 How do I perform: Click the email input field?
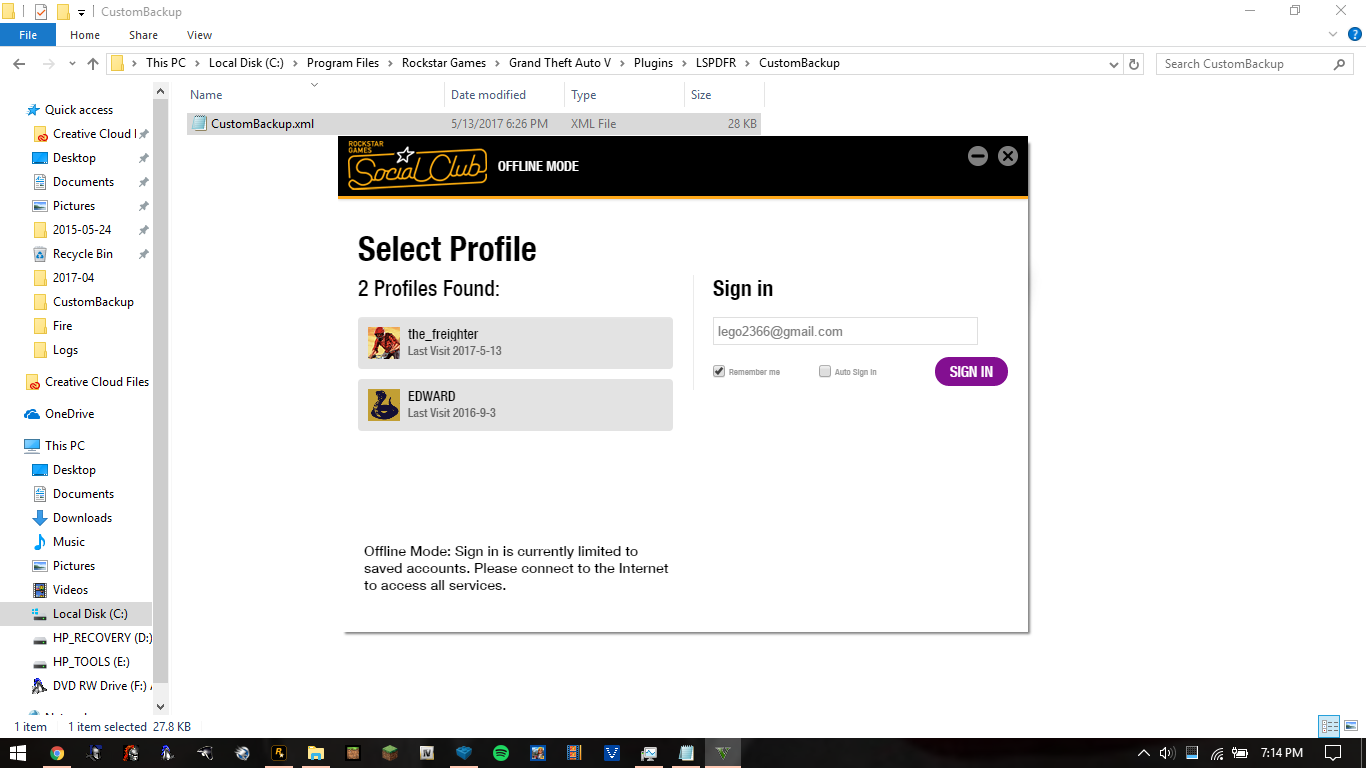tap(845, 331)
